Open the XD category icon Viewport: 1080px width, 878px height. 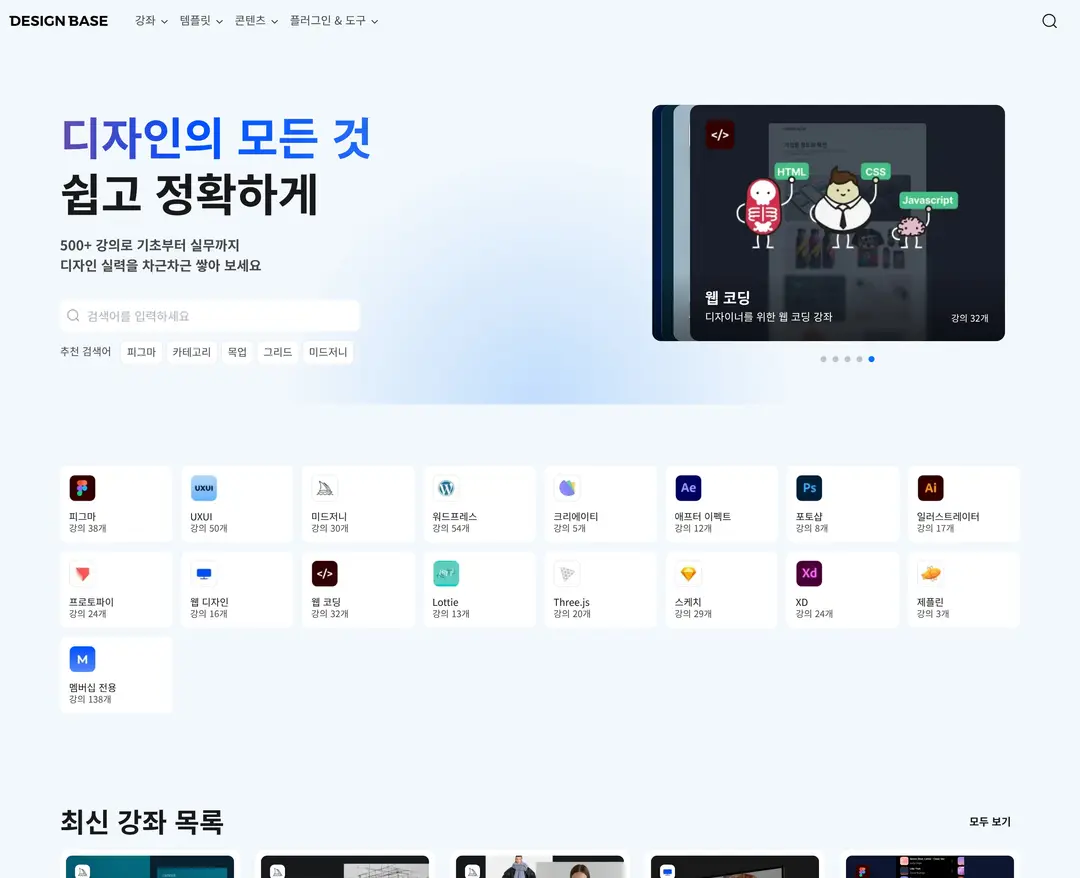tap(809, 574)
